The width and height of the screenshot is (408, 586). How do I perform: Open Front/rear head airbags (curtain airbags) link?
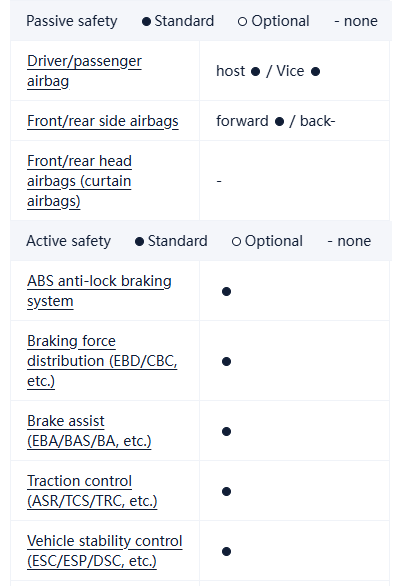coord(80,181)
